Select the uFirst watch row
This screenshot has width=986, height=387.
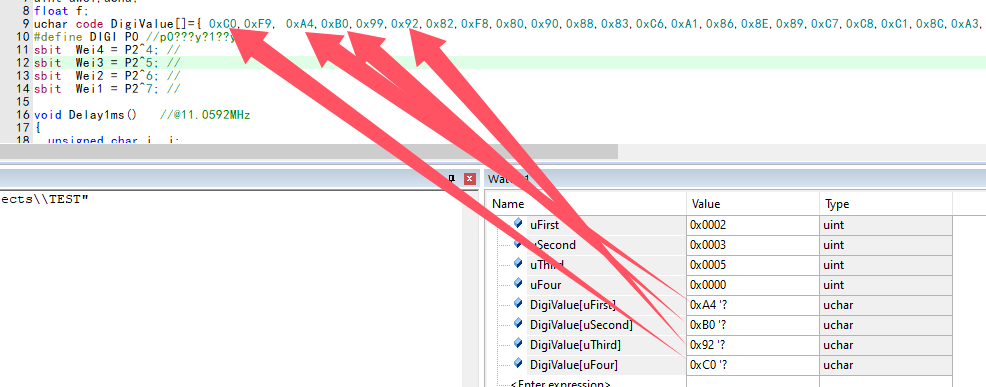(719, 225)
